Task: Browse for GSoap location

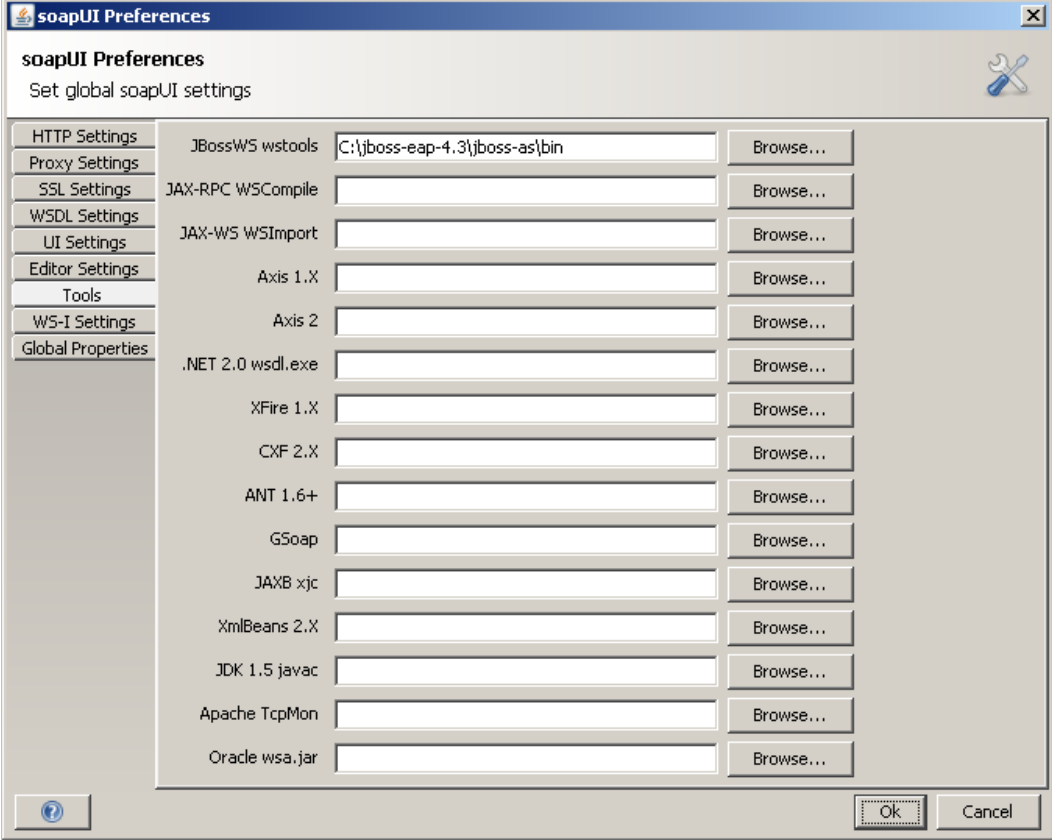Action: pos(790,539)
